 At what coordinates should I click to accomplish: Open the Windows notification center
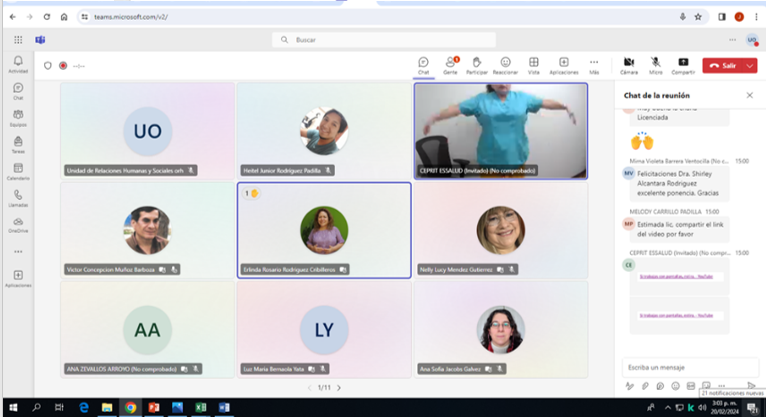(752, 407)
